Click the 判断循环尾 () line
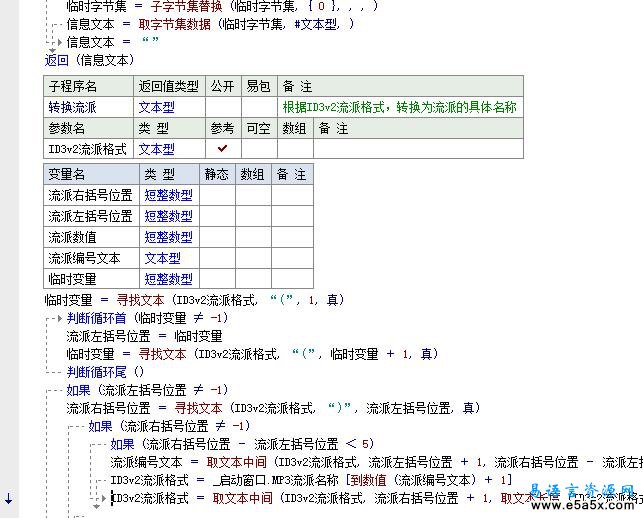Viewport: 643px width, 518px height. (x=105, y=372)
